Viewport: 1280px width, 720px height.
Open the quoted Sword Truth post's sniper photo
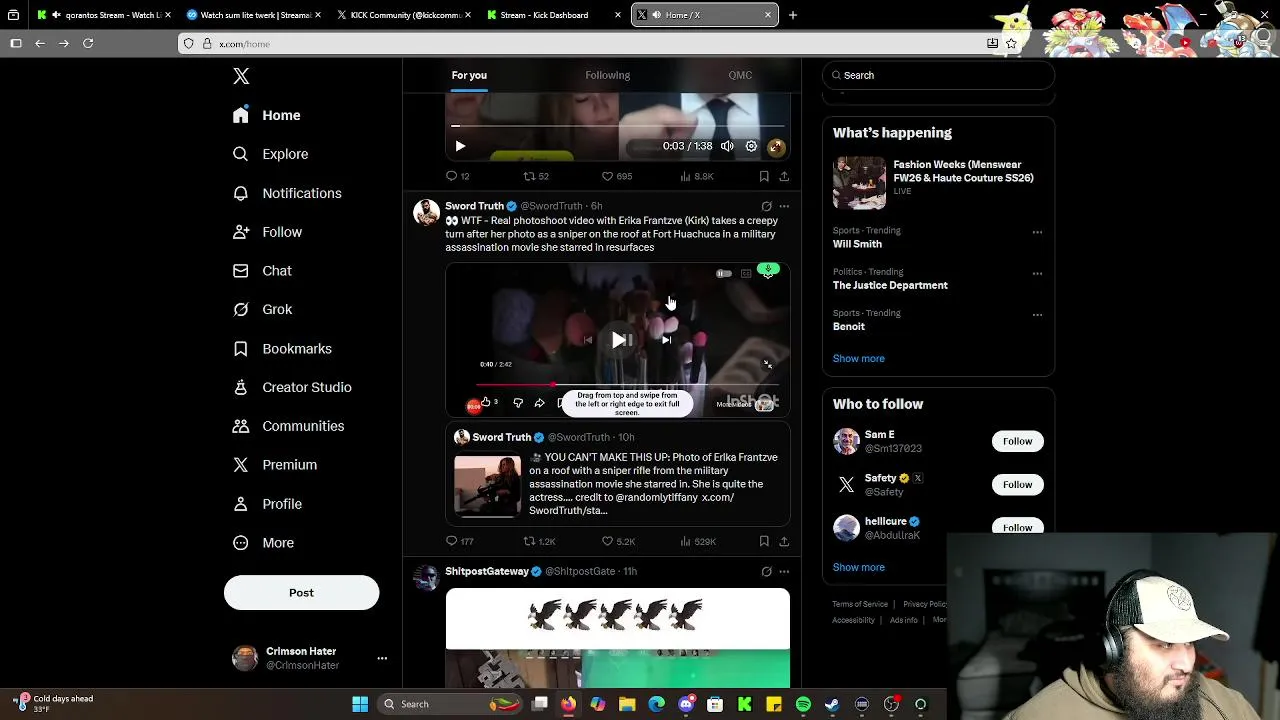488,486
